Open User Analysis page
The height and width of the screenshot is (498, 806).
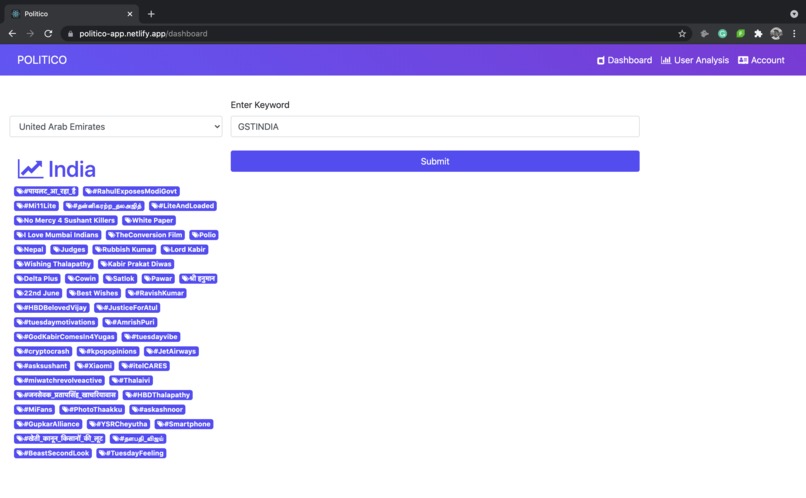point(694,60)
